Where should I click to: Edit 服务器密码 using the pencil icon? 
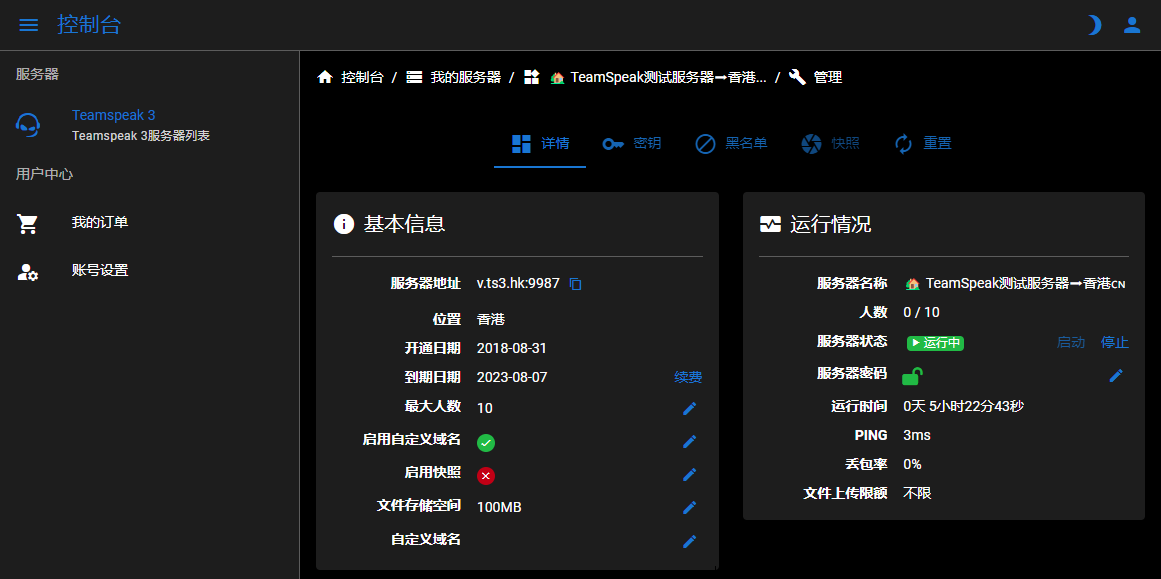pyautogui.click(x=1114, y=375)
